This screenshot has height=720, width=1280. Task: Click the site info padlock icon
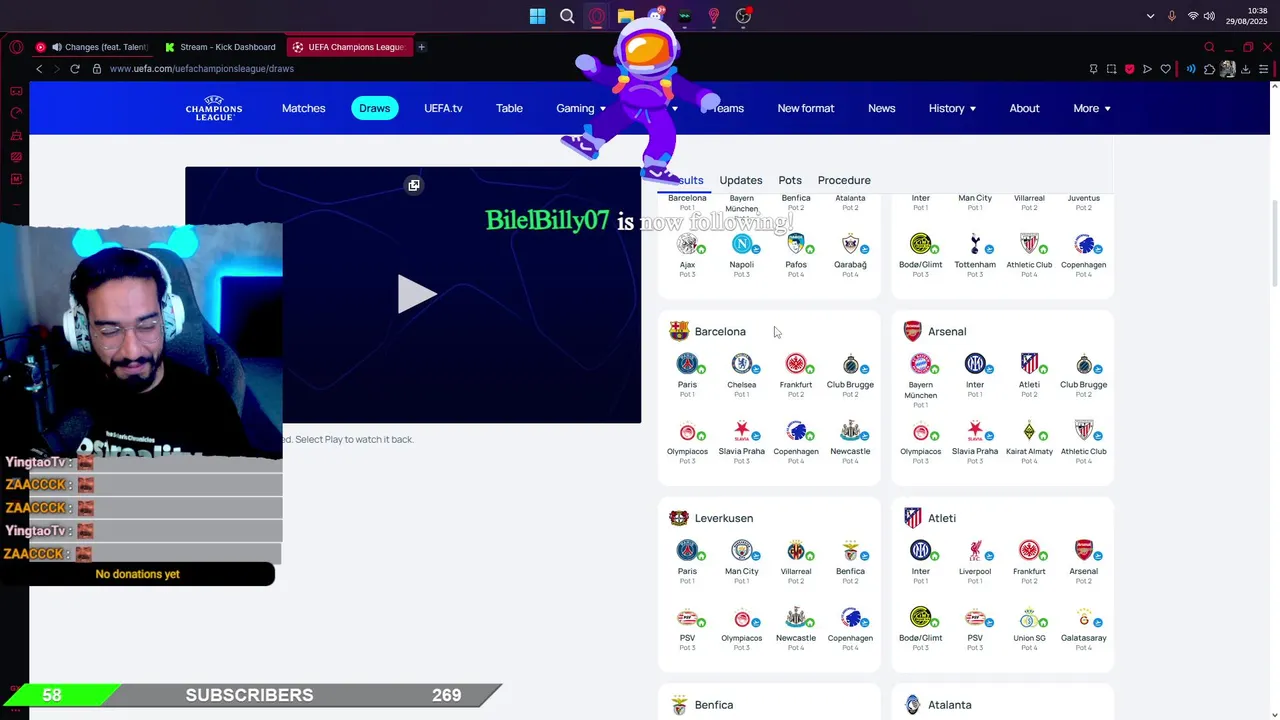[x=97, y=69]
